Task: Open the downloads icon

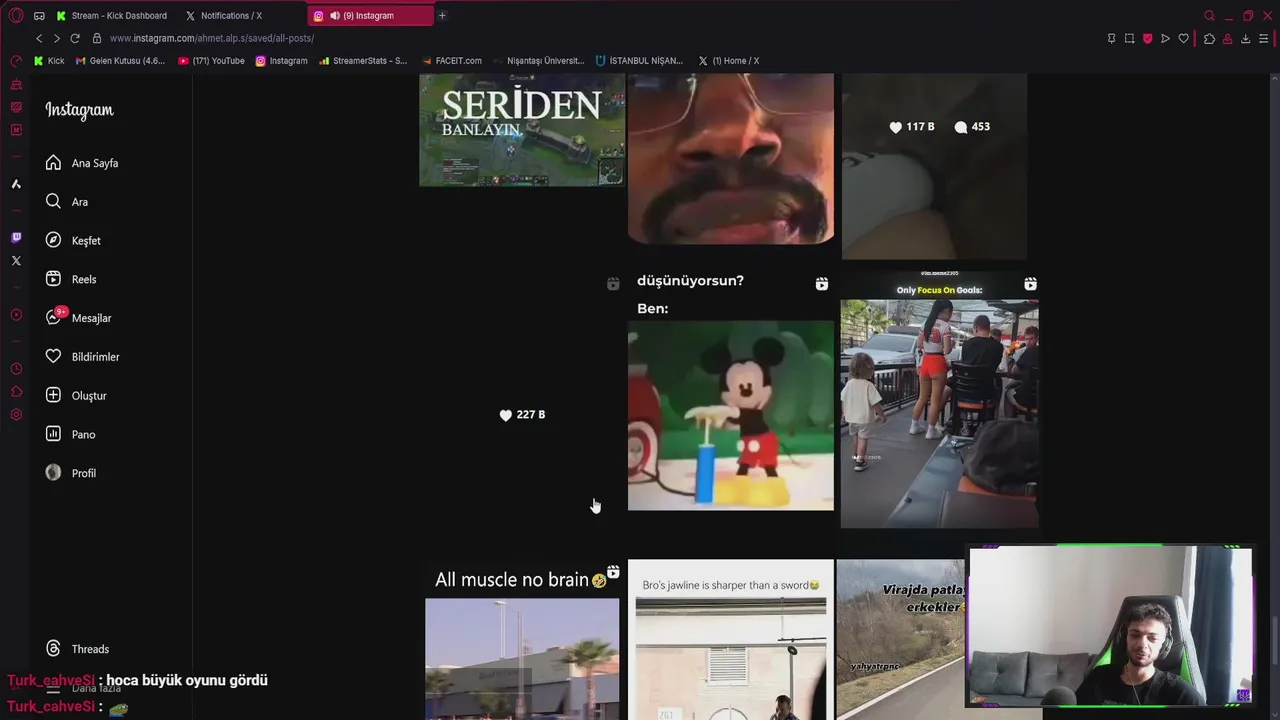Action: click(x=1245, y=38)
